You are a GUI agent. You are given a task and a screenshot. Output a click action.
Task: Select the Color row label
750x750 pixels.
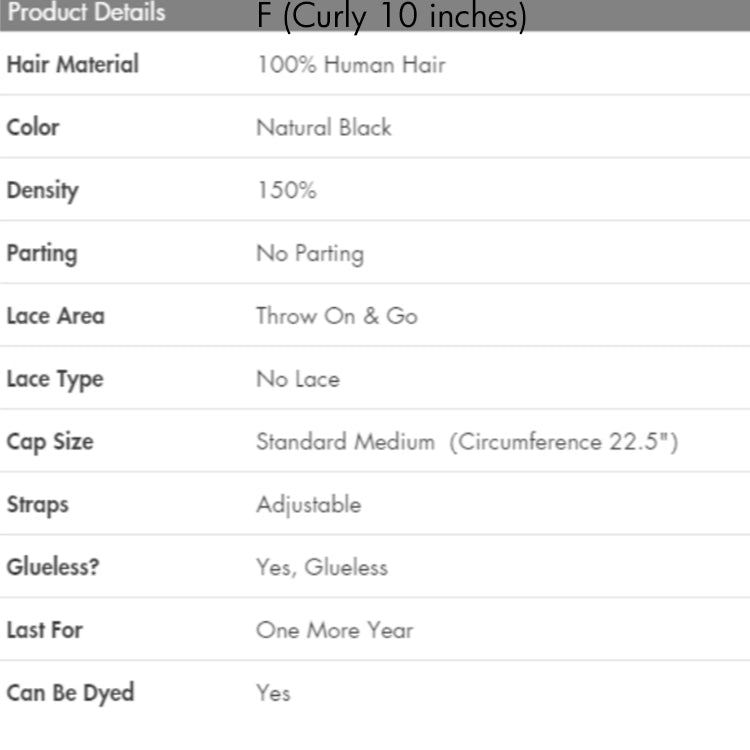(33, 127)
